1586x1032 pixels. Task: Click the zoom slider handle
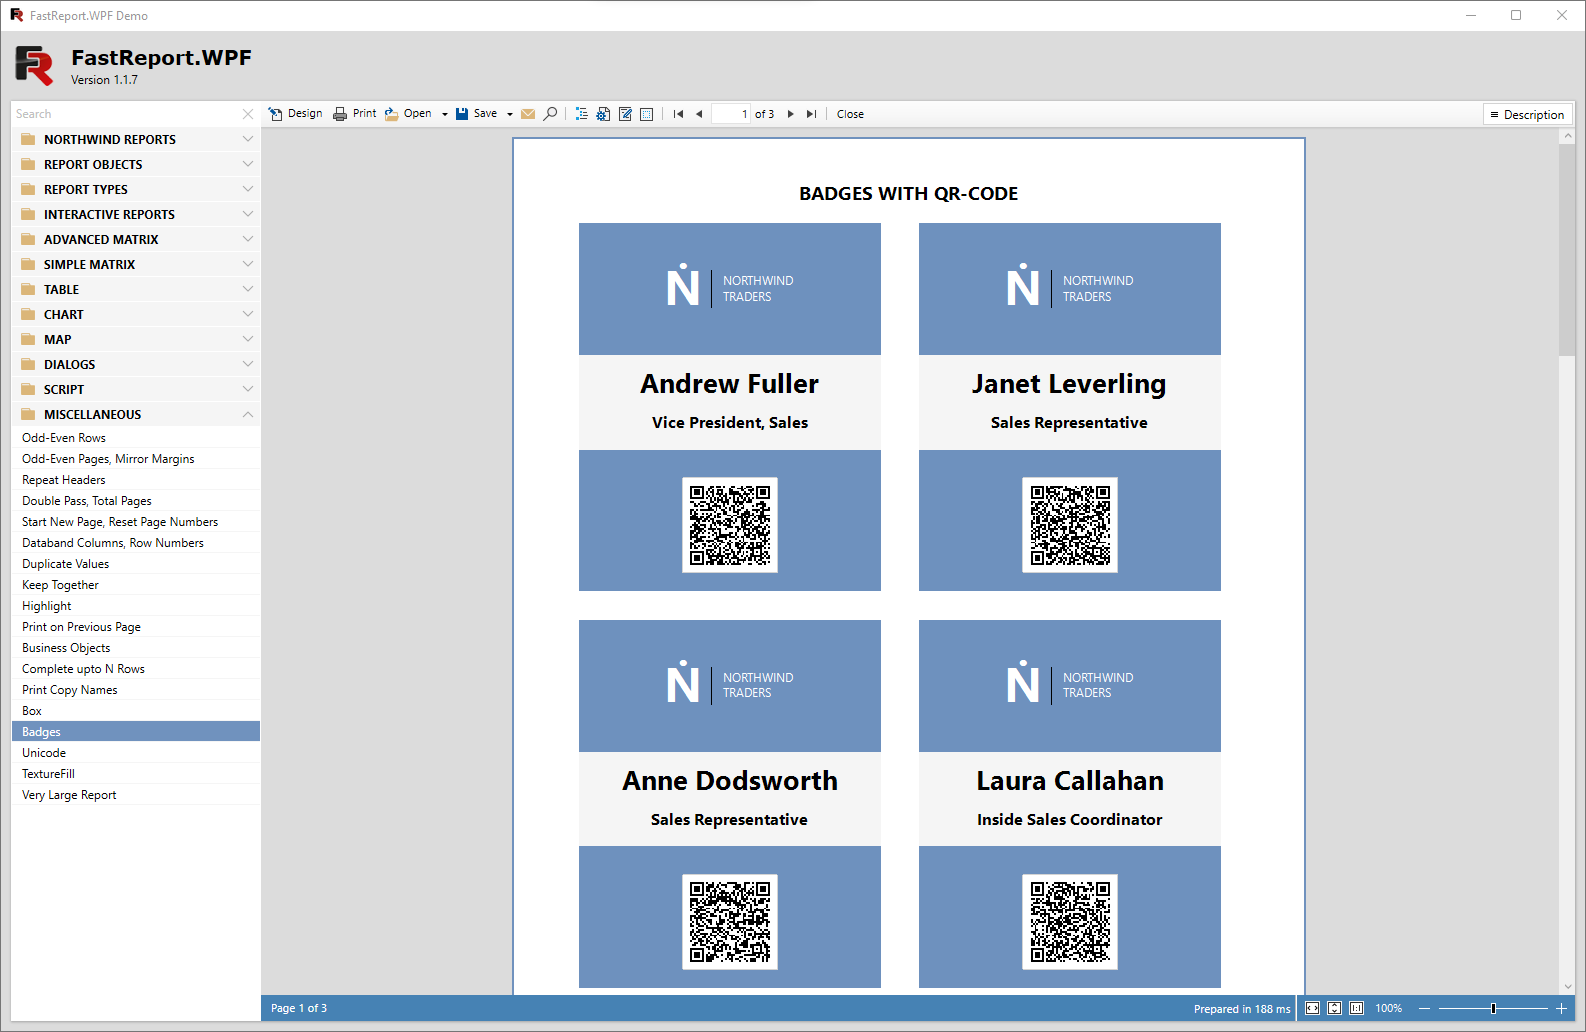tap(1493, 1008)
